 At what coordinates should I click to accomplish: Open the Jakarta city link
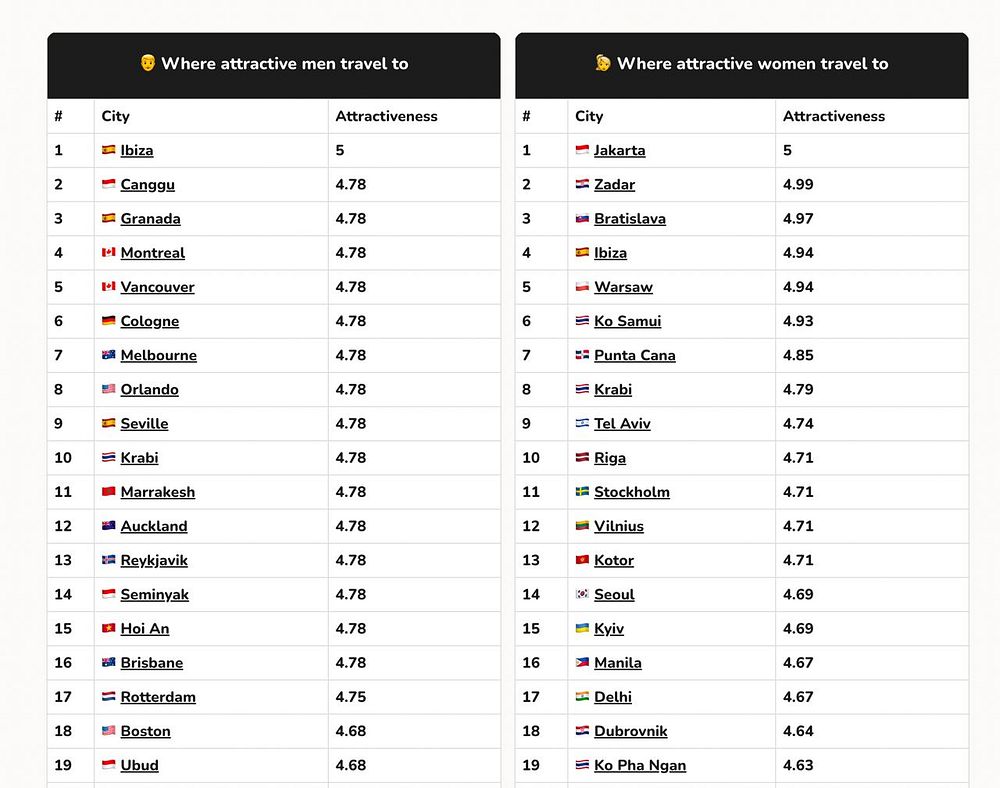pos(619,150)
